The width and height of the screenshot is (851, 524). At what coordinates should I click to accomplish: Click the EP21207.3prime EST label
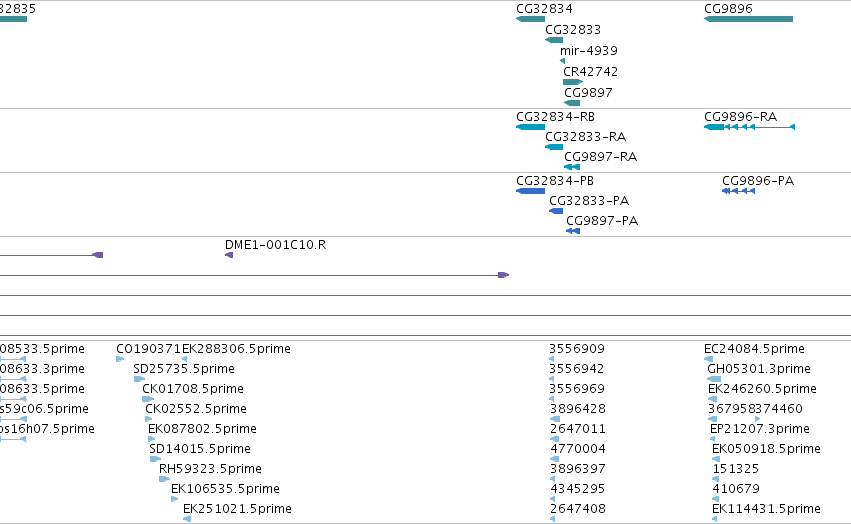760,429
